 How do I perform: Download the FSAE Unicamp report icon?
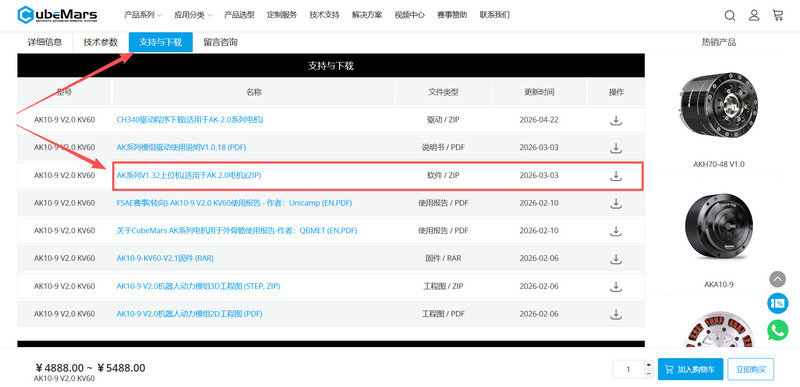616,203
